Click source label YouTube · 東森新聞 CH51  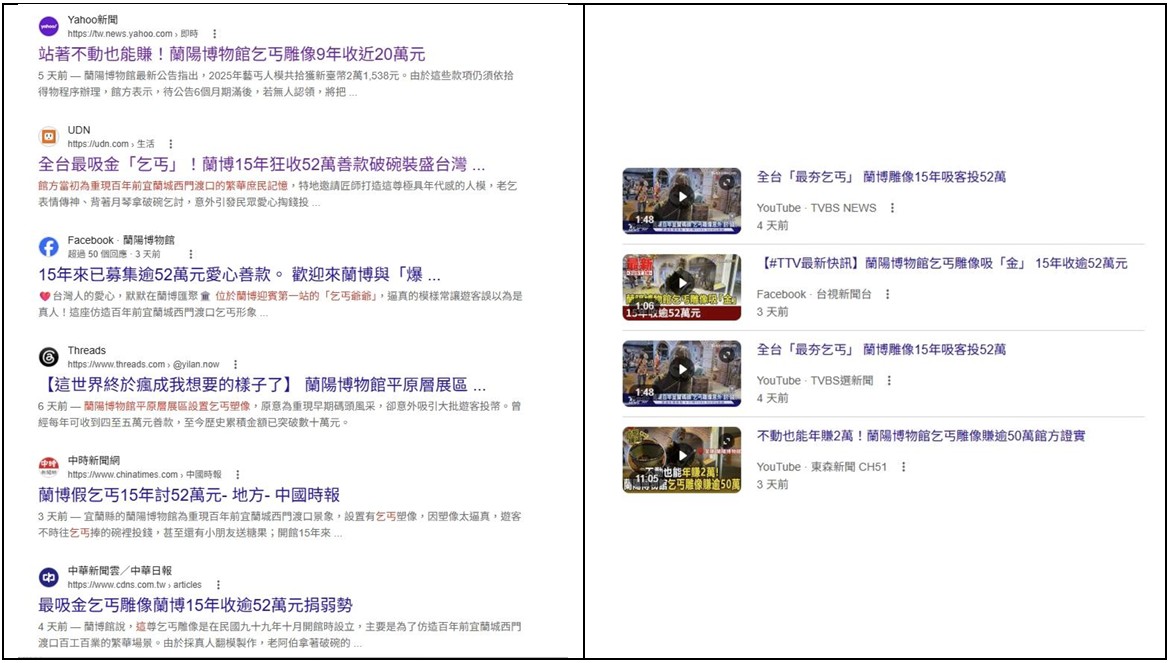coord(822,467)
